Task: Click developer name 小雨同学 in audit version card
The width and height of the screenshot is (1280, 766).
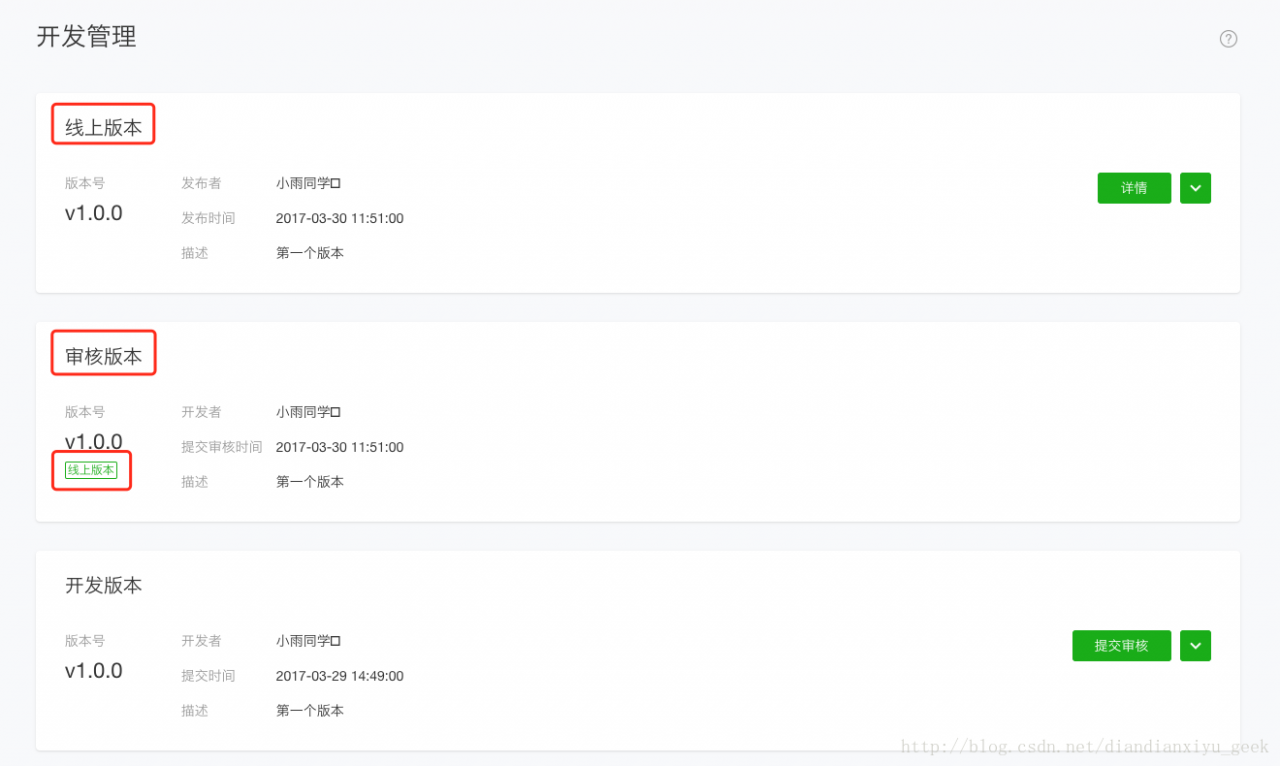Action: point(308,411)
